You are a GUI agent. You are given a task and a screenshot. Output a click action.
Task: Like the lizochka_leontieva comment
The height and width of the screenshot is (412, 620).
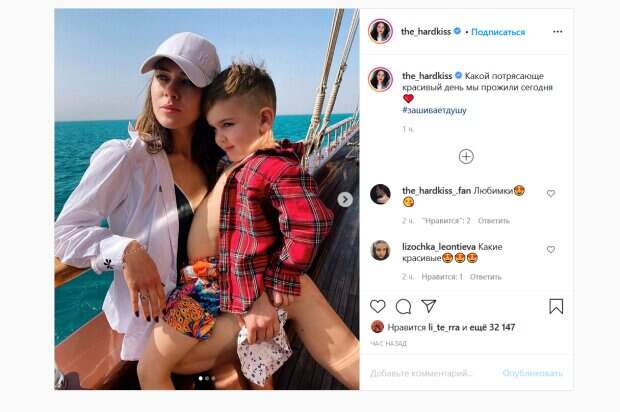click(x=551, y=249)
